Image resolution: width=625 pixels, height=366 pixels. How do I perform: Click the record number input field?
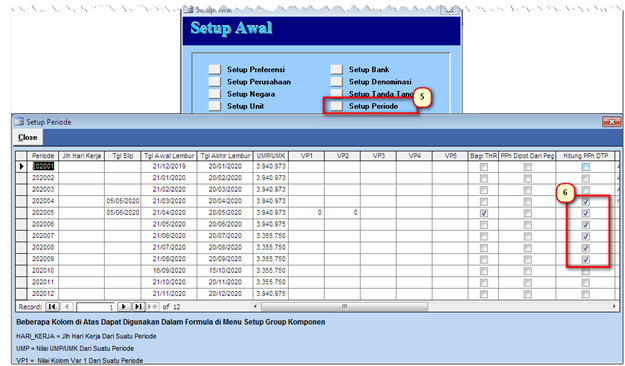[x=96, y=307]
